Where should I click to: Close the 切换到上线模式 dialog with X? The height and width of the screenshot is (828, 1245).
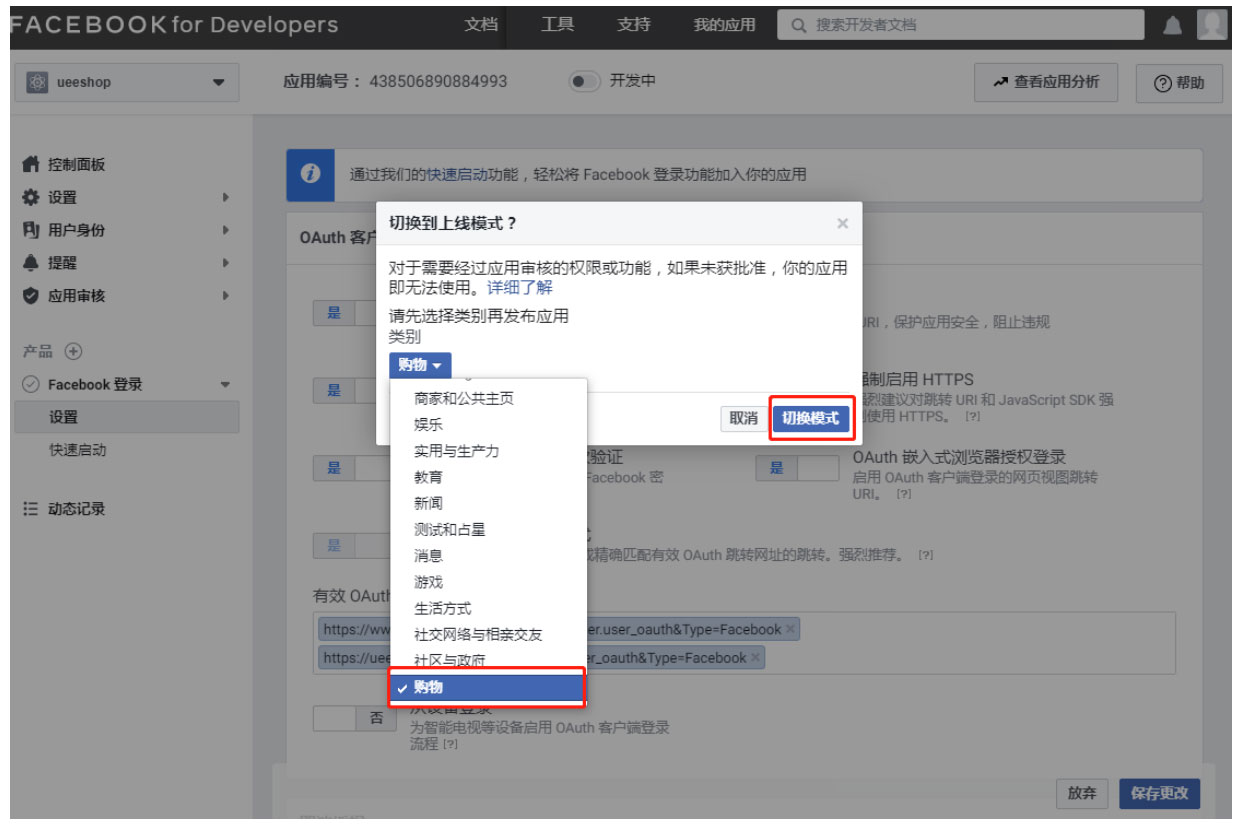click(842, 224)
